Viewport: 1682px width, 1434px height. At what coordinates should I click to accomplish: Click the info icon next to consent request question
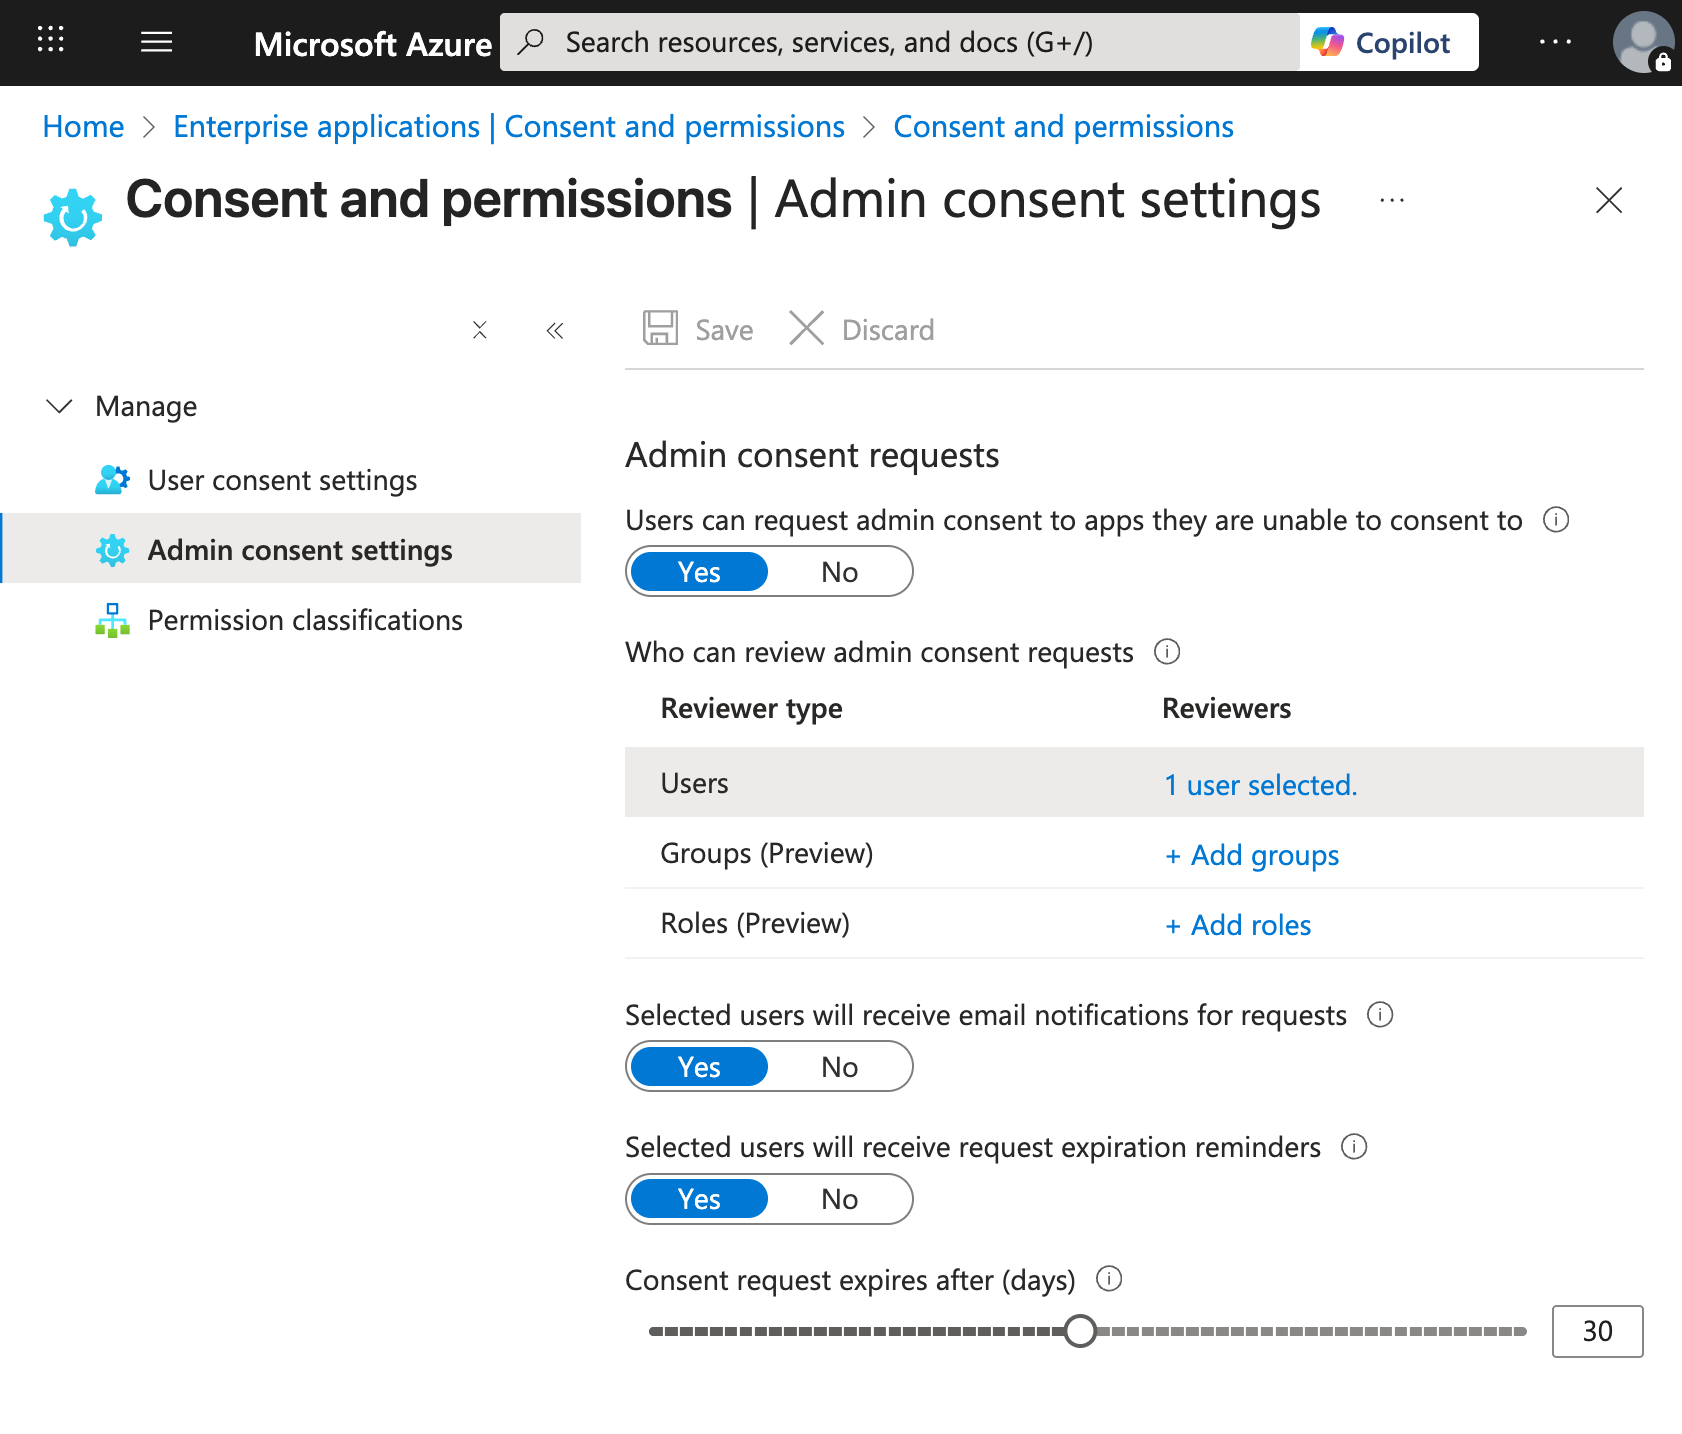click(x=1557, y=520)
